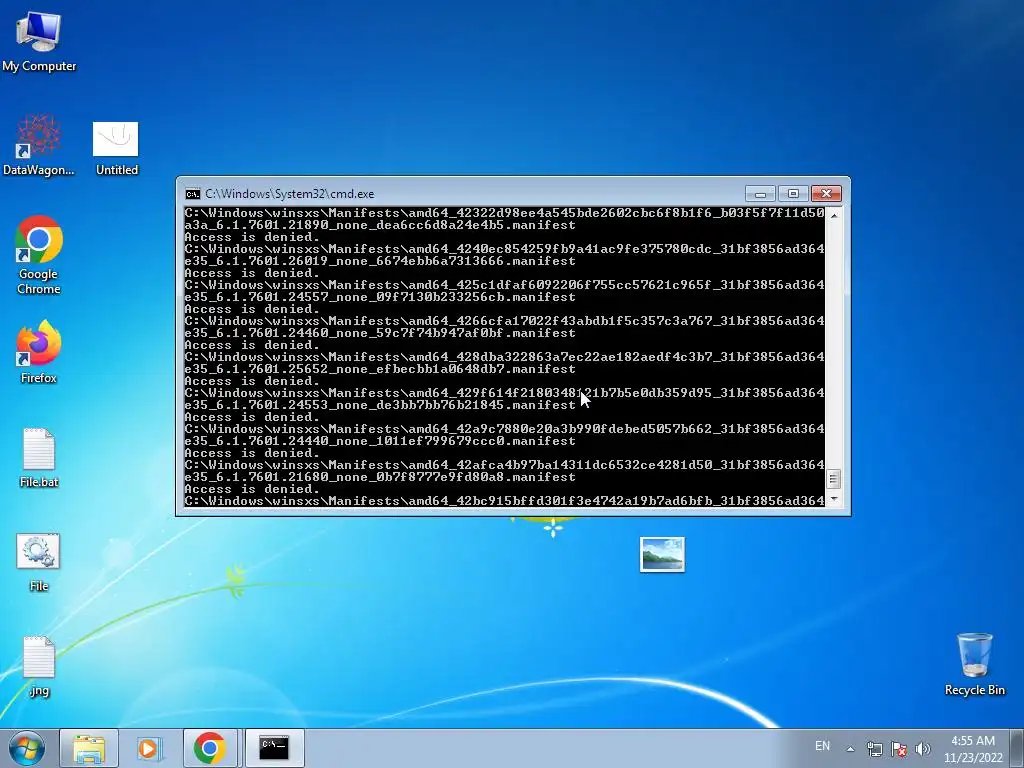This screenshot has height=768, width=1024.
Task: Select the landscape picture thumbnail on desktop
Action: click(x=662, y=554)
